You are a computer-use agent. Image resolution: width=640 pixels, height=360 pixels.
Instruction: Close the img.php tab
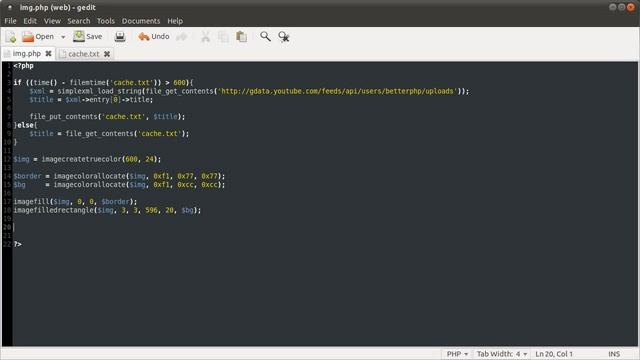48,53
